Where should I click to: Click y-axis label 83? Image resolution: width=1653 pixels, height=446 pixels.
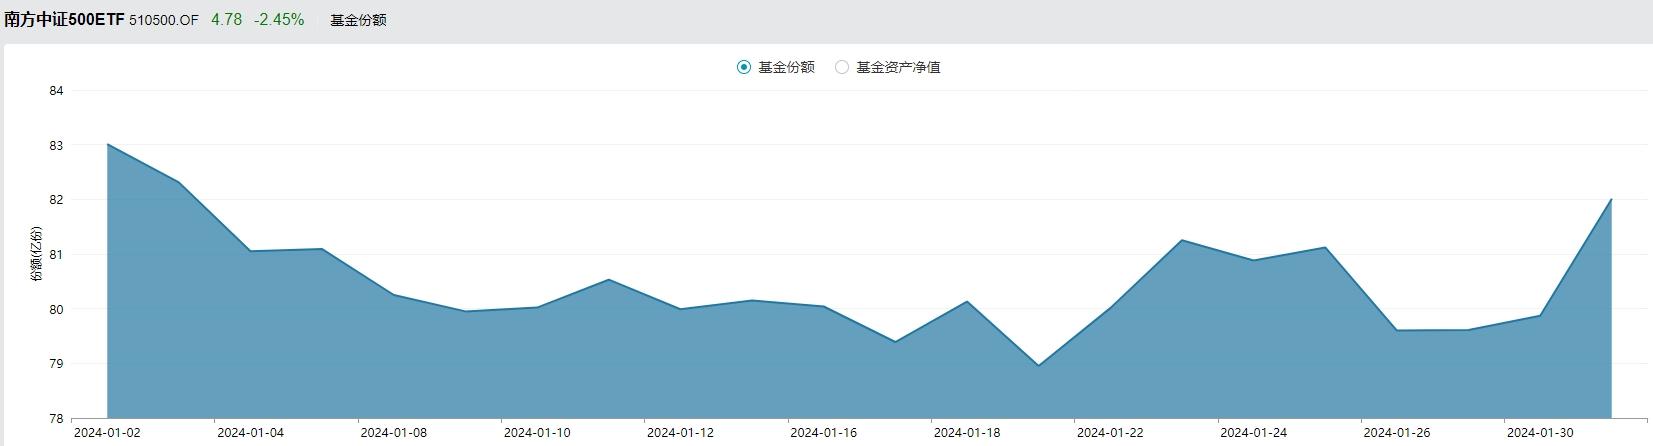click(x=56, y=146)
